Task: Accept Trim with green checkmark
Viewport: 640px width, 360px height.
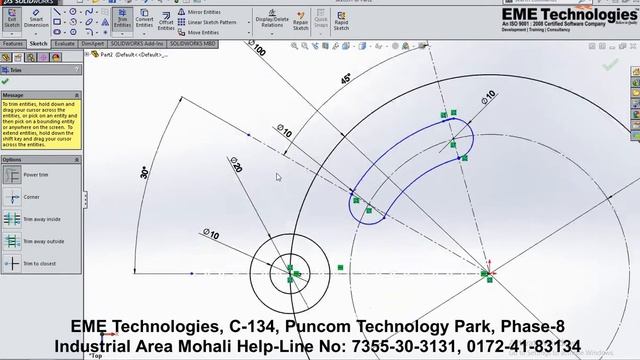Action: [5, 81]
